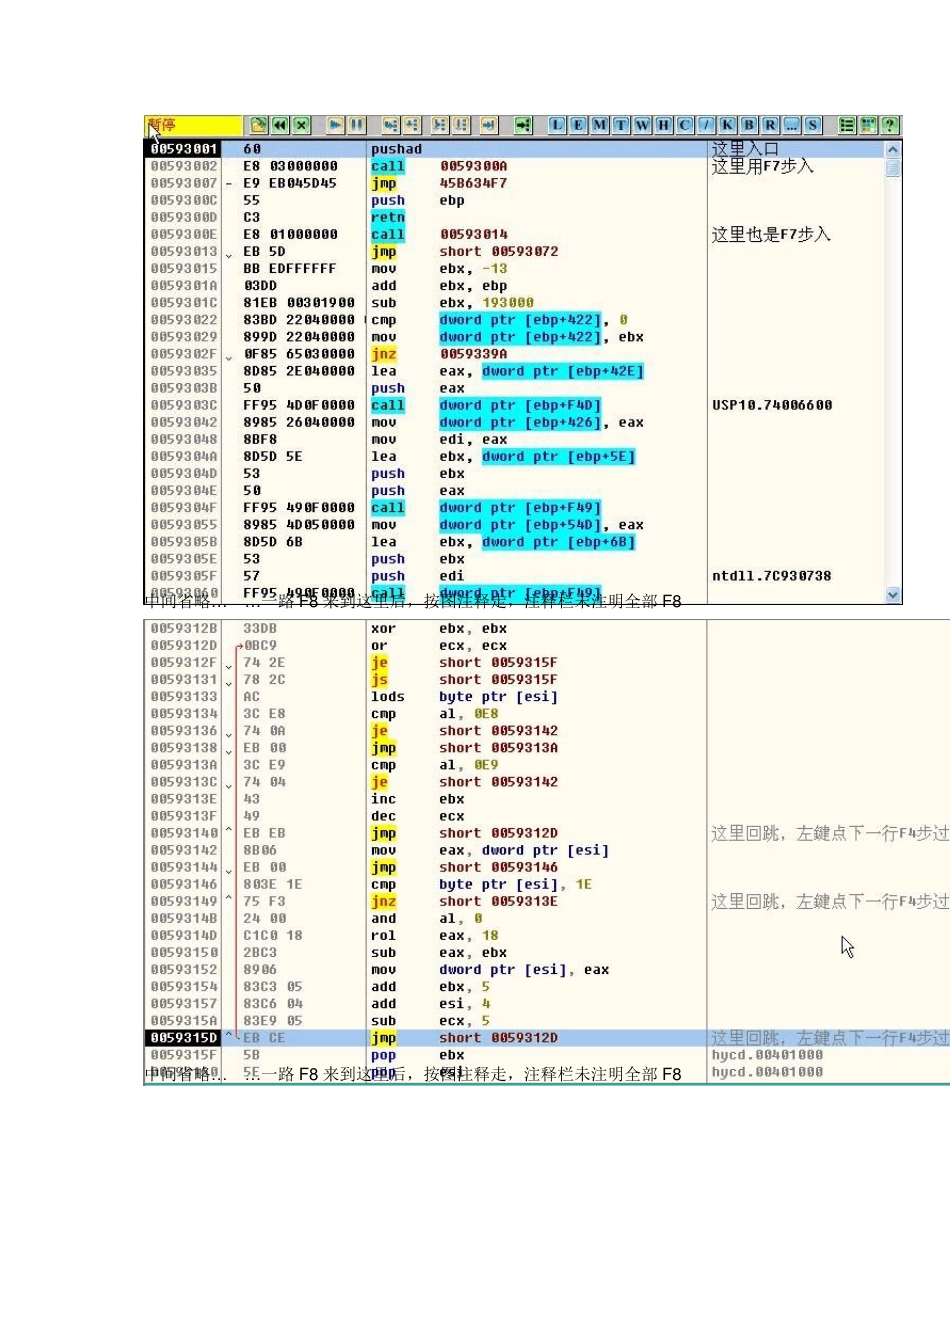Click the comment 这里也是F7步入

[x=771, y=234]
